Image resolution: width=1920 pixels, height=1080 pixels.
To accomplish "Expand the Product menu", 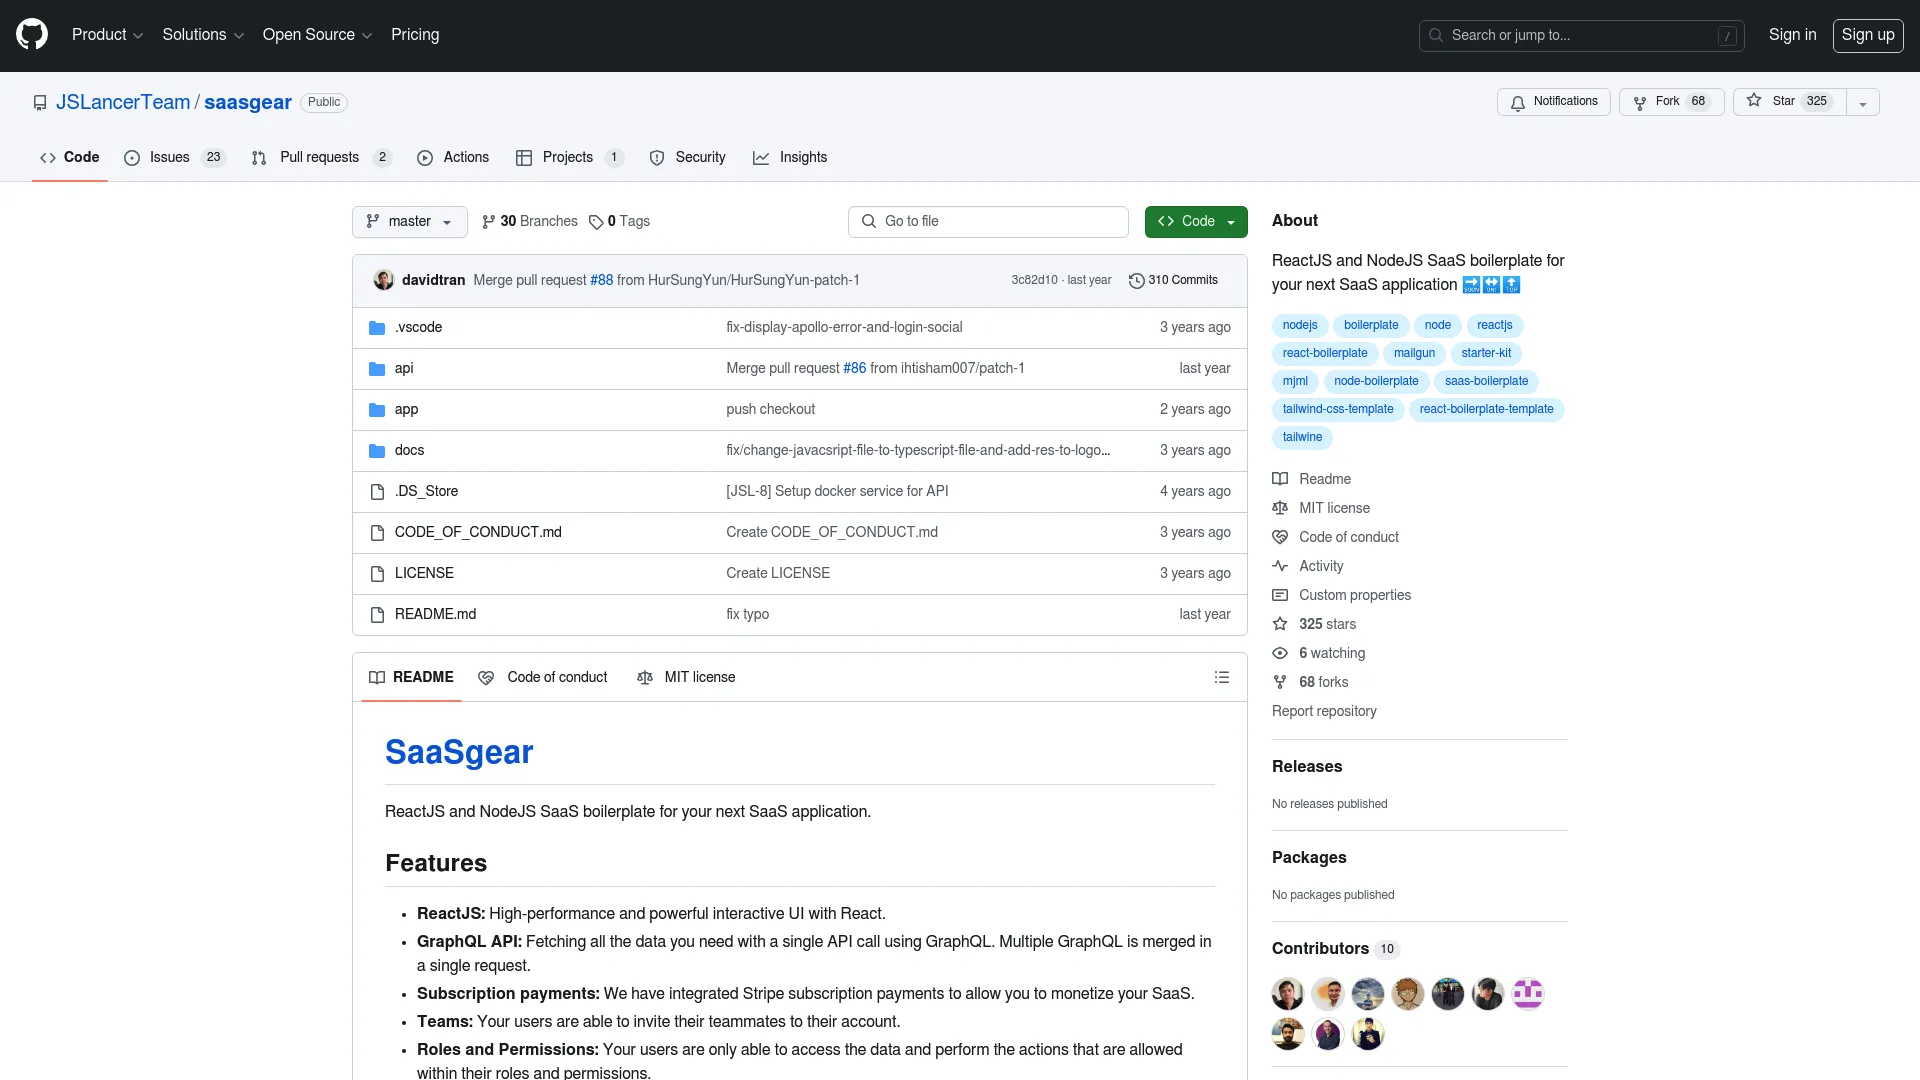I will point(107,35).
